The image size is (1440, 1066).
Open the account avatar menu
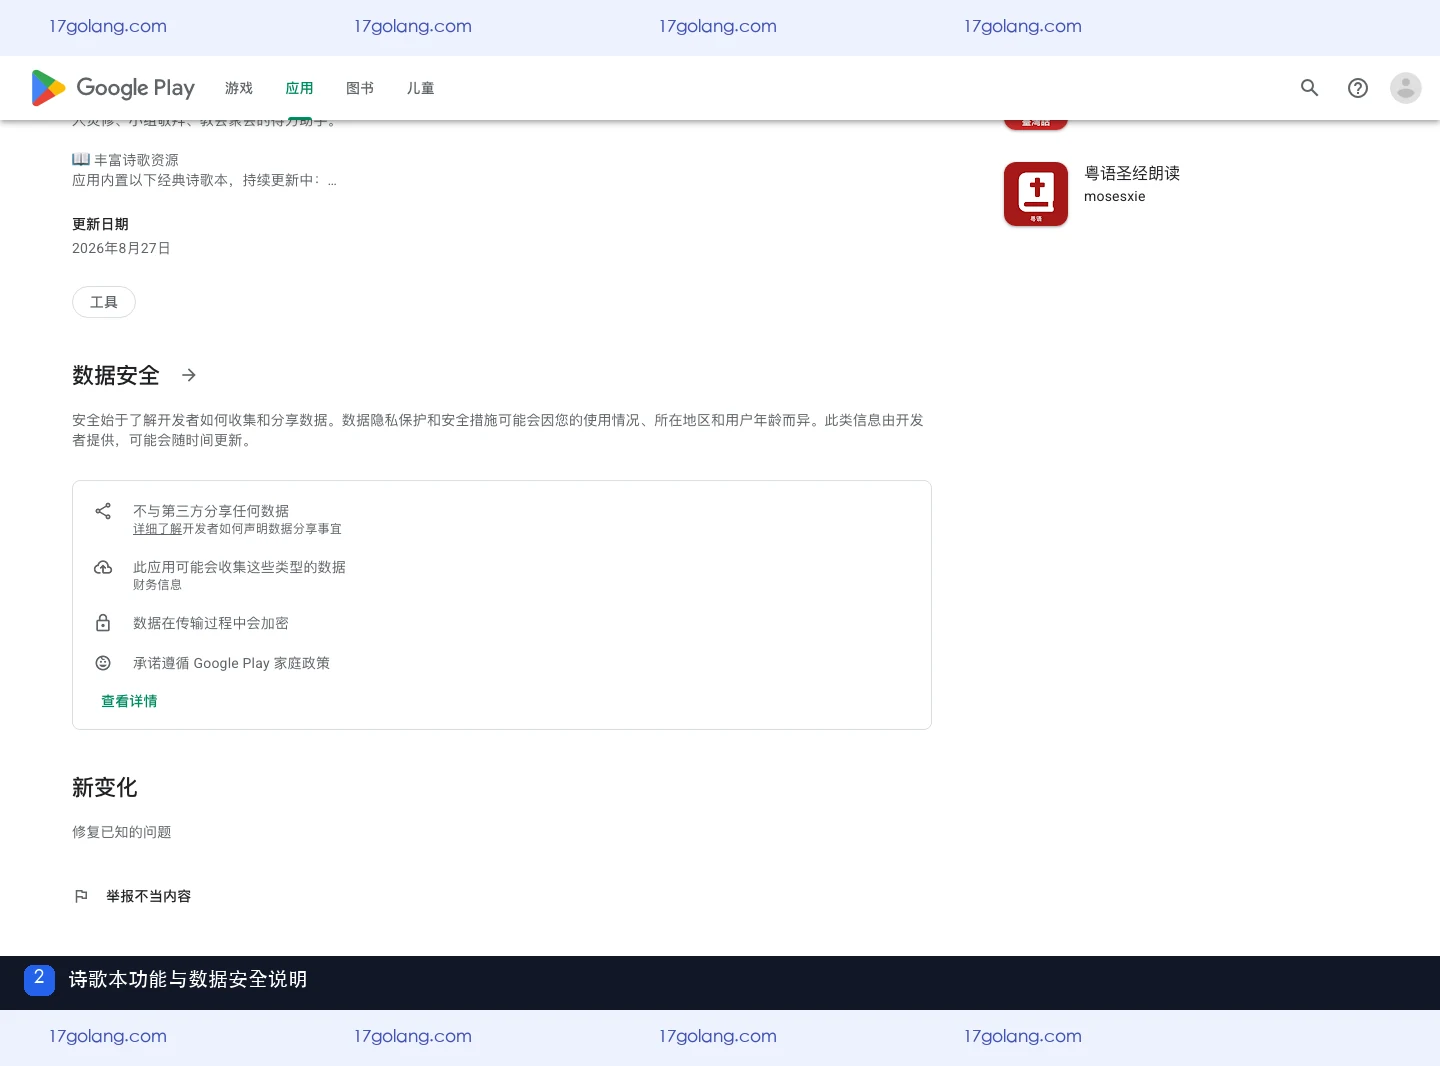(1406, 88)
